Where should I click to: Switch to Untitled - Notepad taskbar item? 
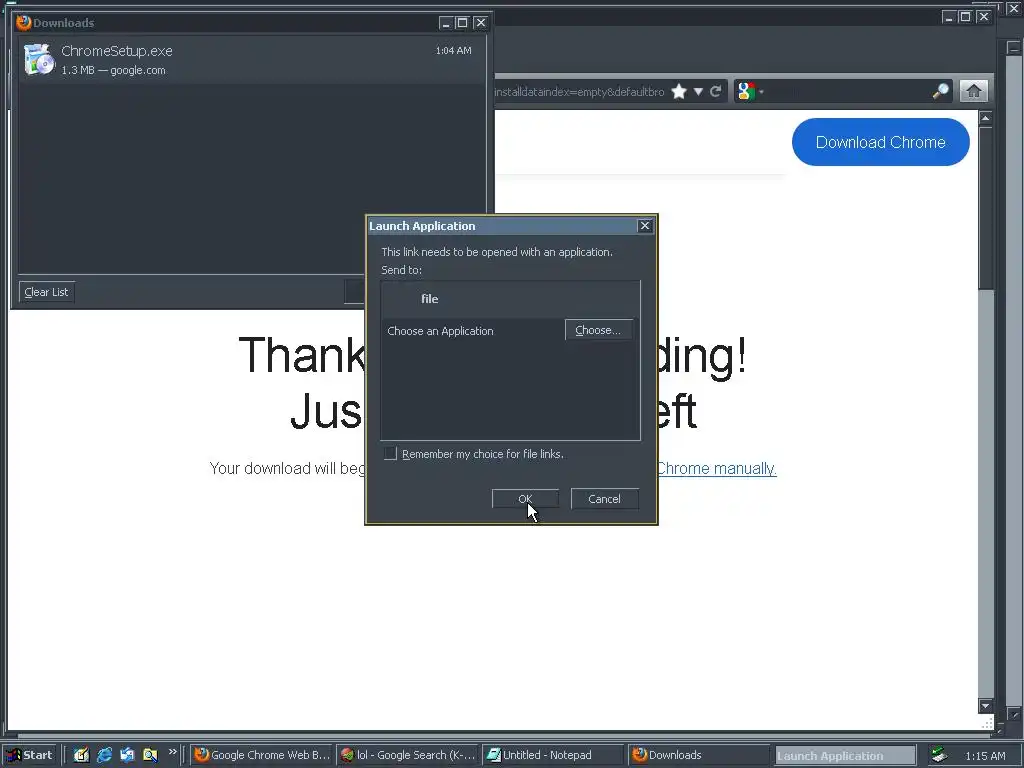tap(554, 755)
